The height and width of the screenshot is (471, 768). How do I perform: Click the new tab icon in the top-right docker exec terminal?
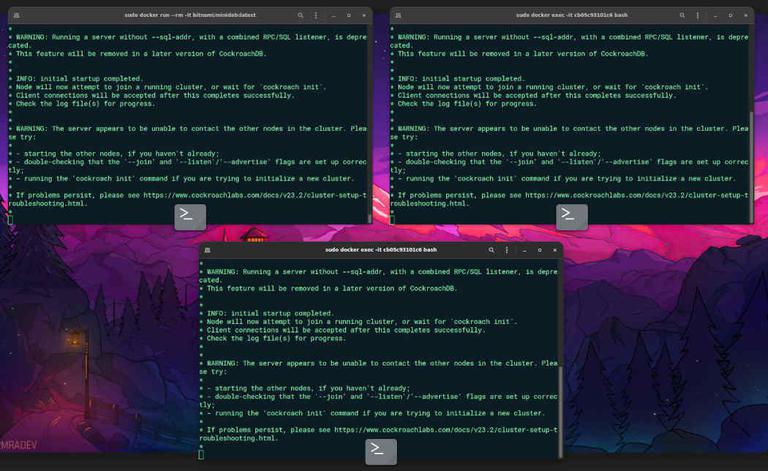click(398, 15)
